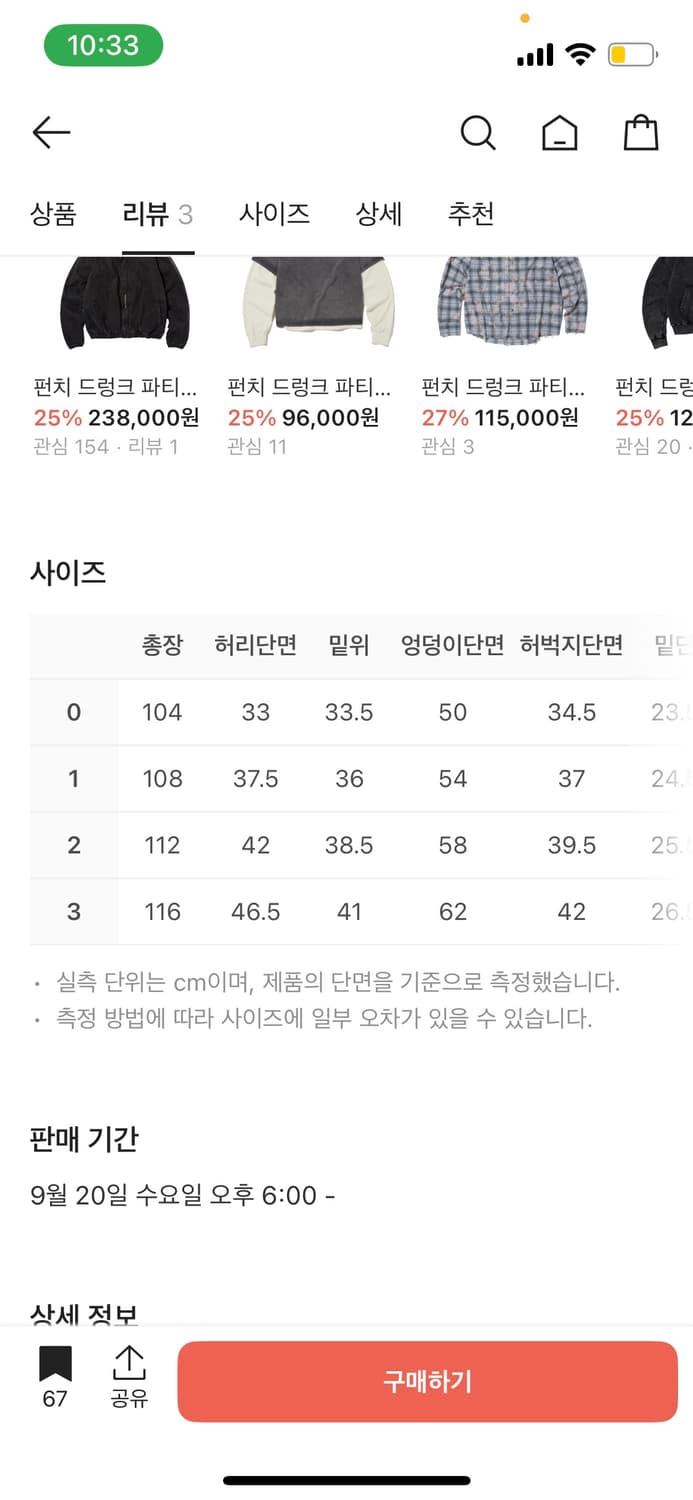
Task: Tap the Wi-Fi indicator in the status bar
Action: (x=578, y=55)
